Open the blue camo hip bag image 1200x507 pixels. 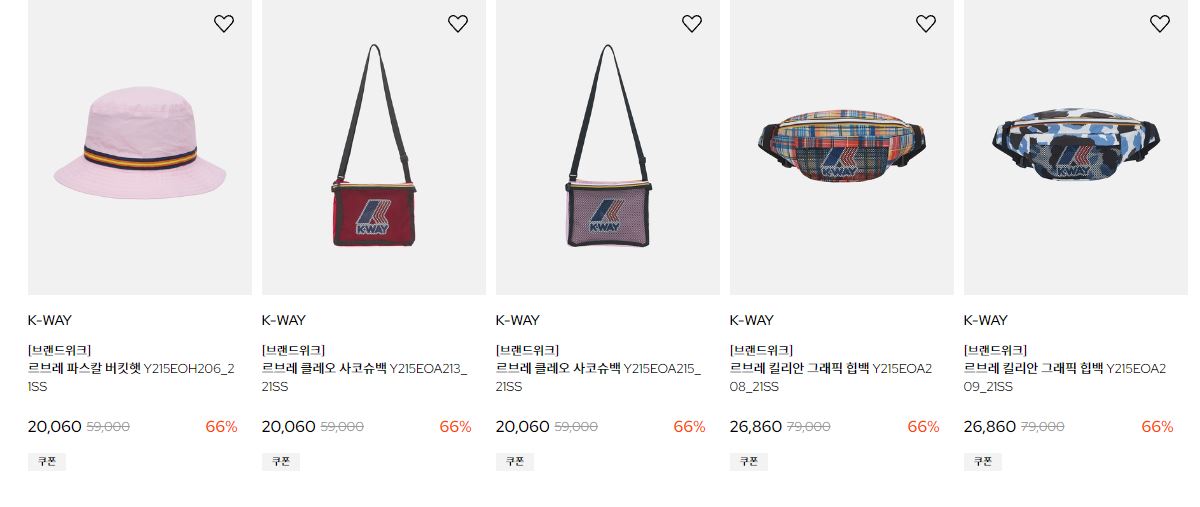coord(1076,147)
